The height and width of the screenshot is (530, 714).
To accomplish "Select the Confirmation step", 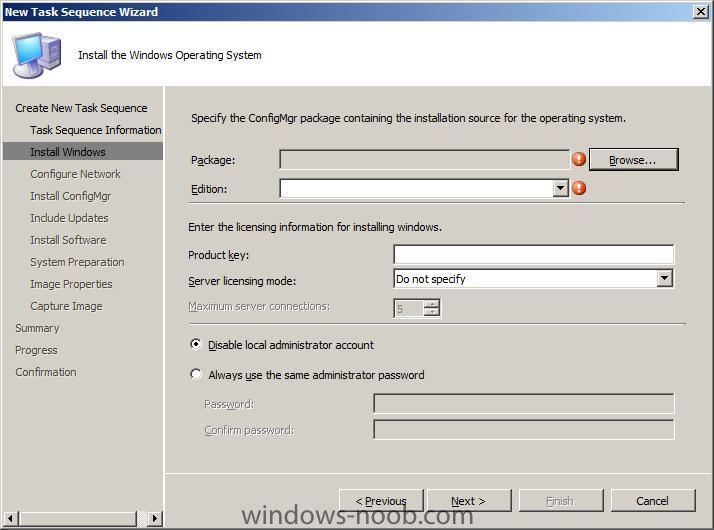I will coord(46,372).
